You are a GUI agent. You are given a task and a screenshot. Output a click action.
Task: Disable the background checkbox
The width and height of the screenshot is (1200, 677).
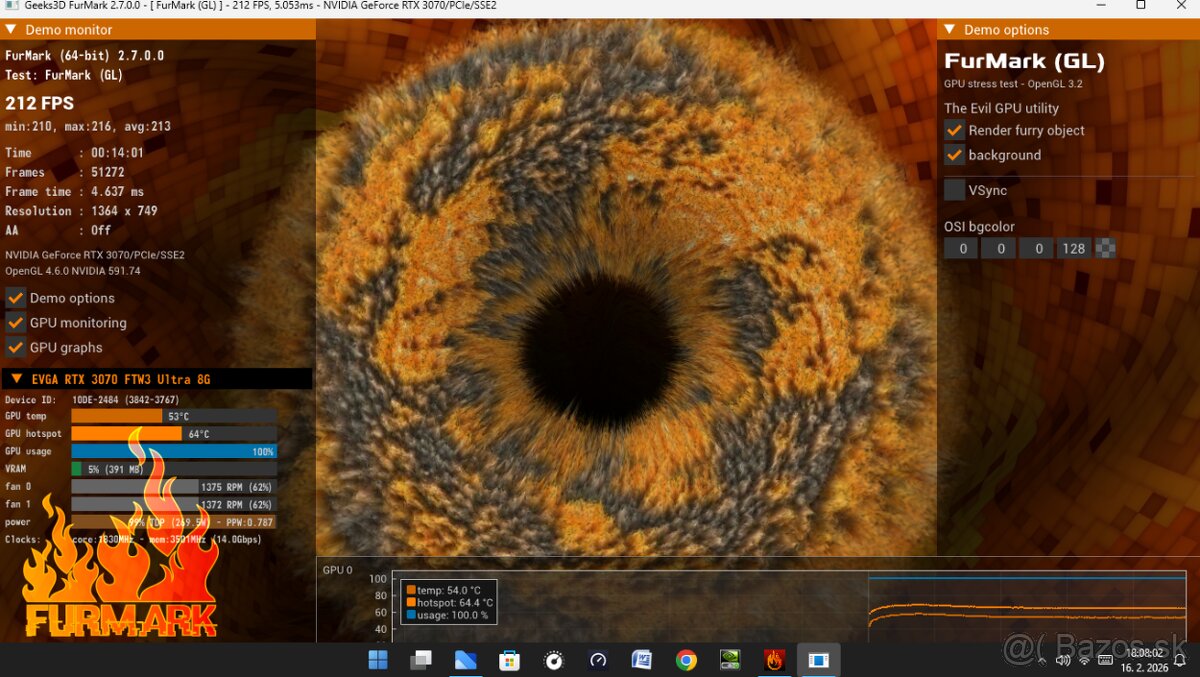tap(955, 155)
